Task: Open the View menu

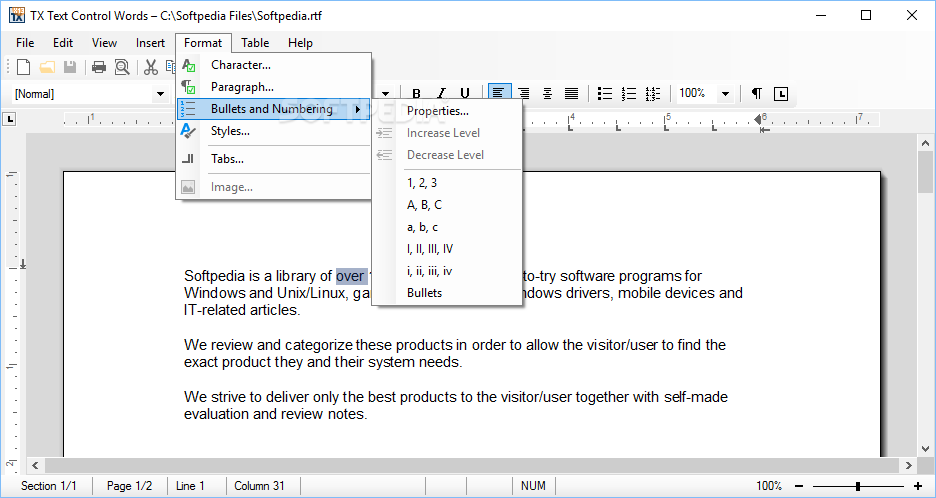Action: (104, 43)
